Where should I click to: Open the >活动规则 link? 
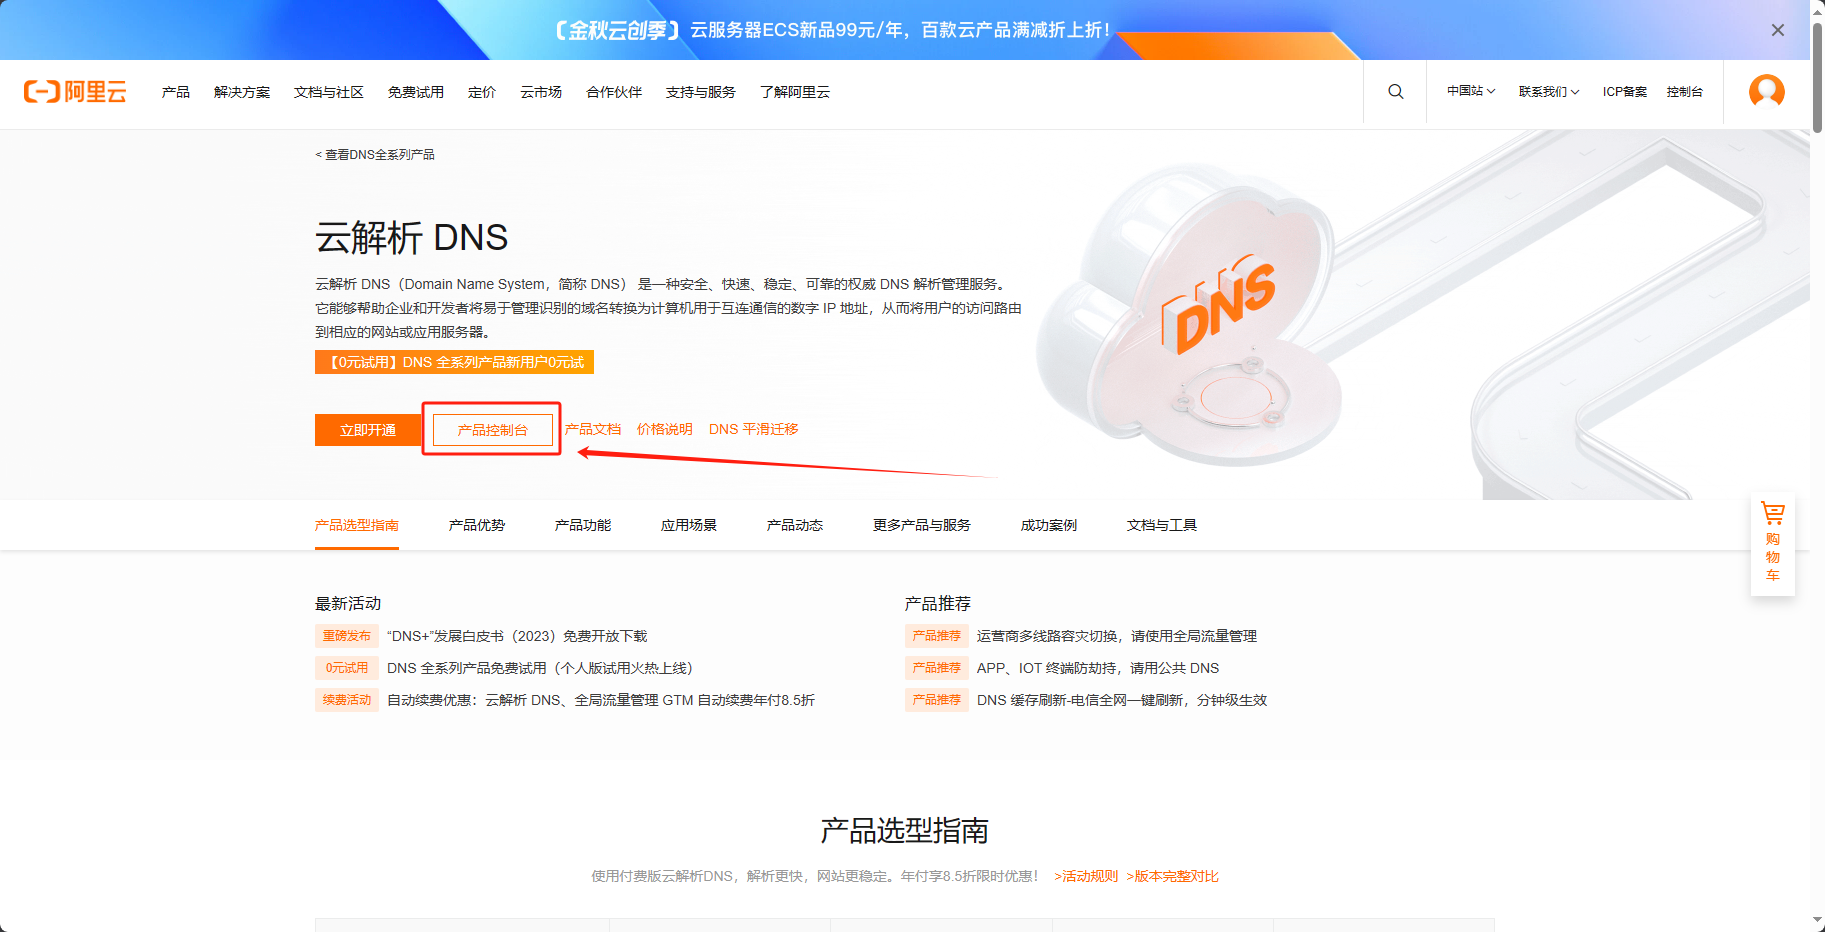1086,876
